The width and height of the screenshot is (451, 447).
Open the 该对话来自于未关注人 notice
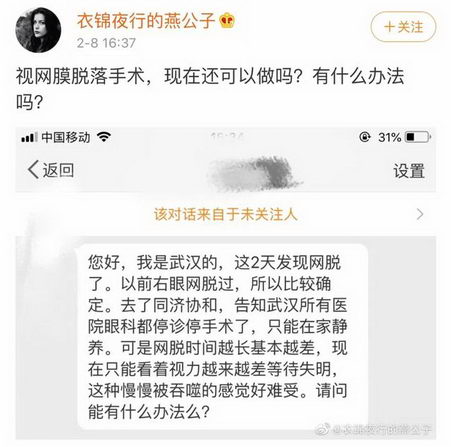225,214
